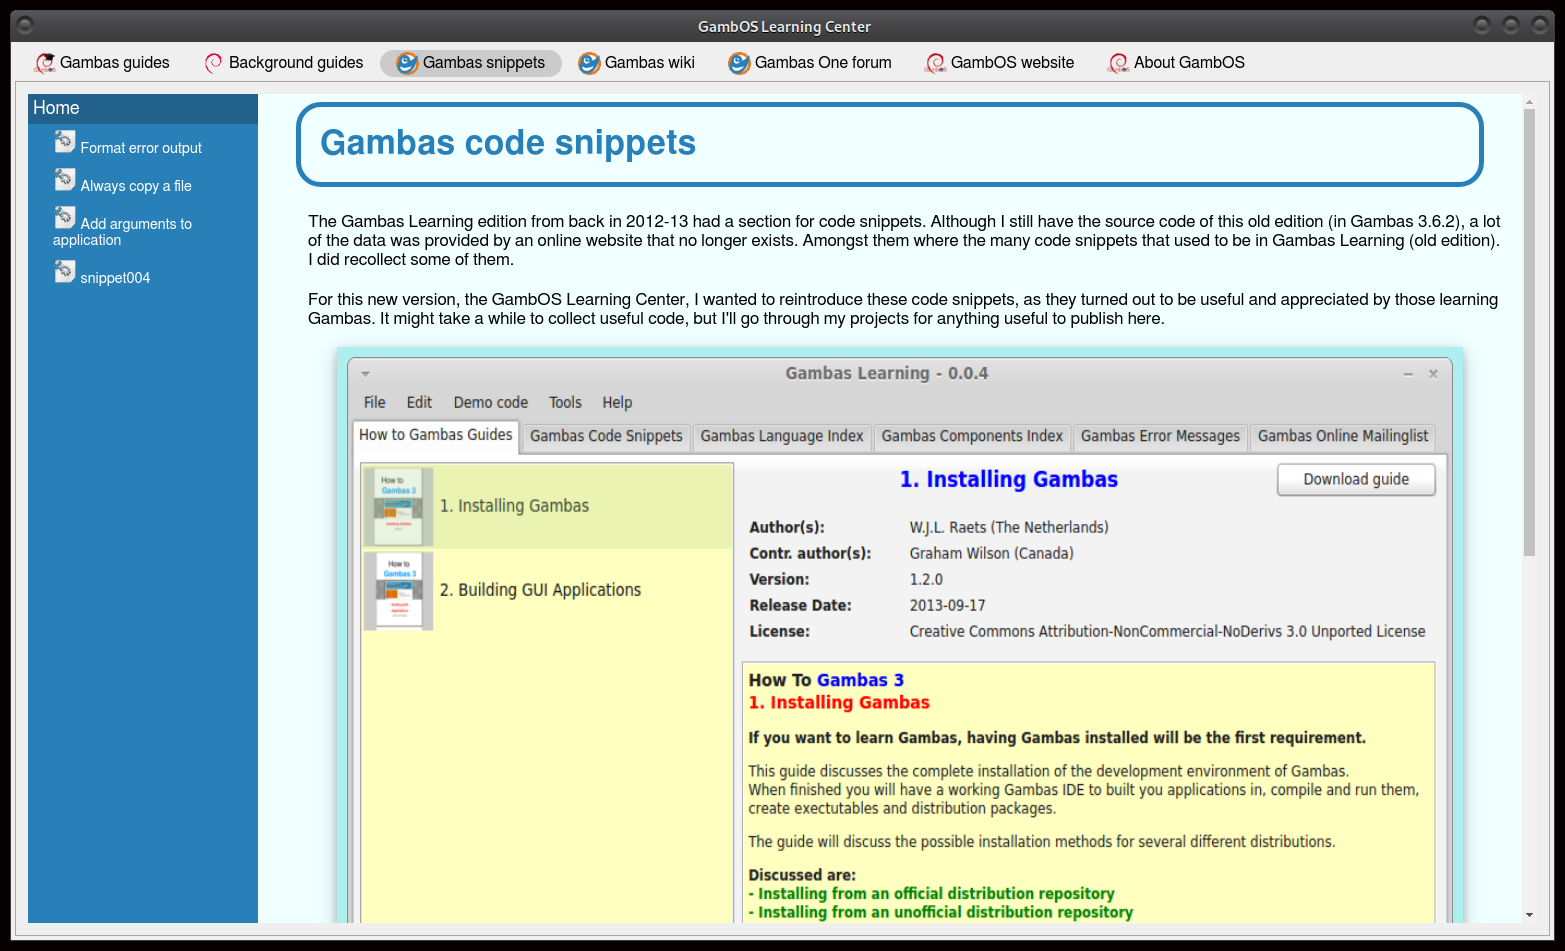This screenshot has height=951, width=1565.
Task: Click the Gambas guides tab icon
Action: point(45,63)
